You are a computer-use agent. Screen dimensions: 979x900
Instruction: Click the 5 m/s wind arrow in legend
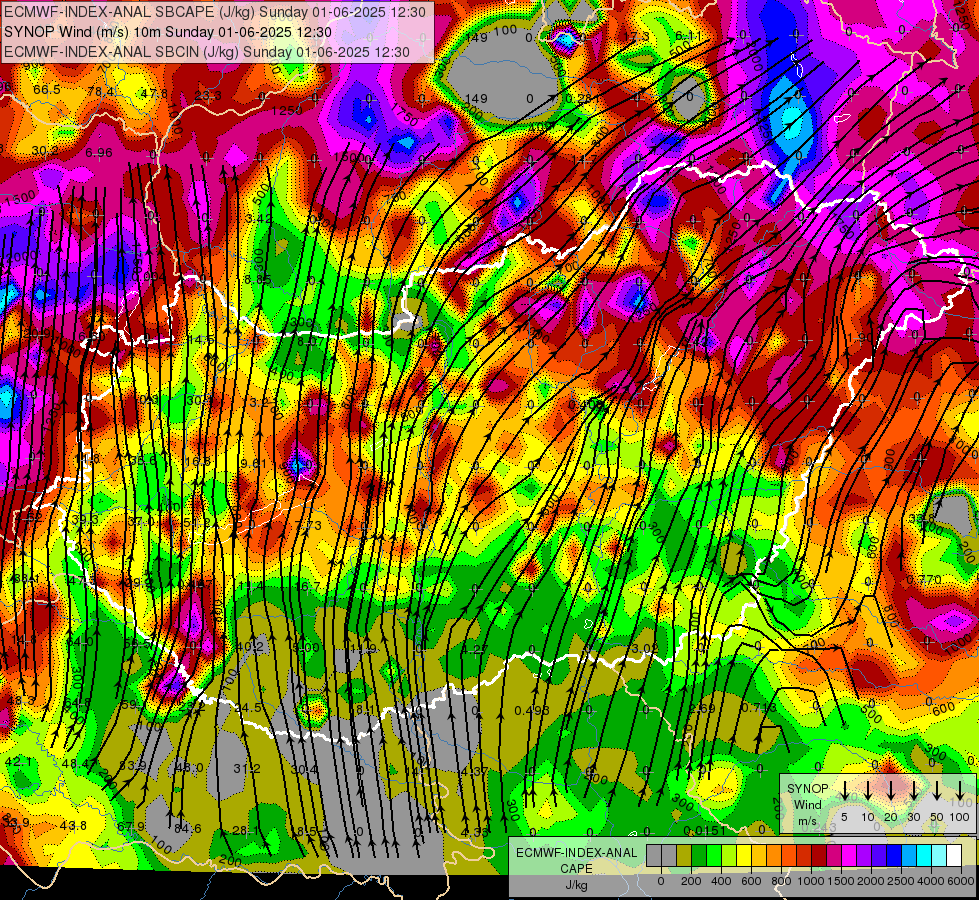coord(845,791)
